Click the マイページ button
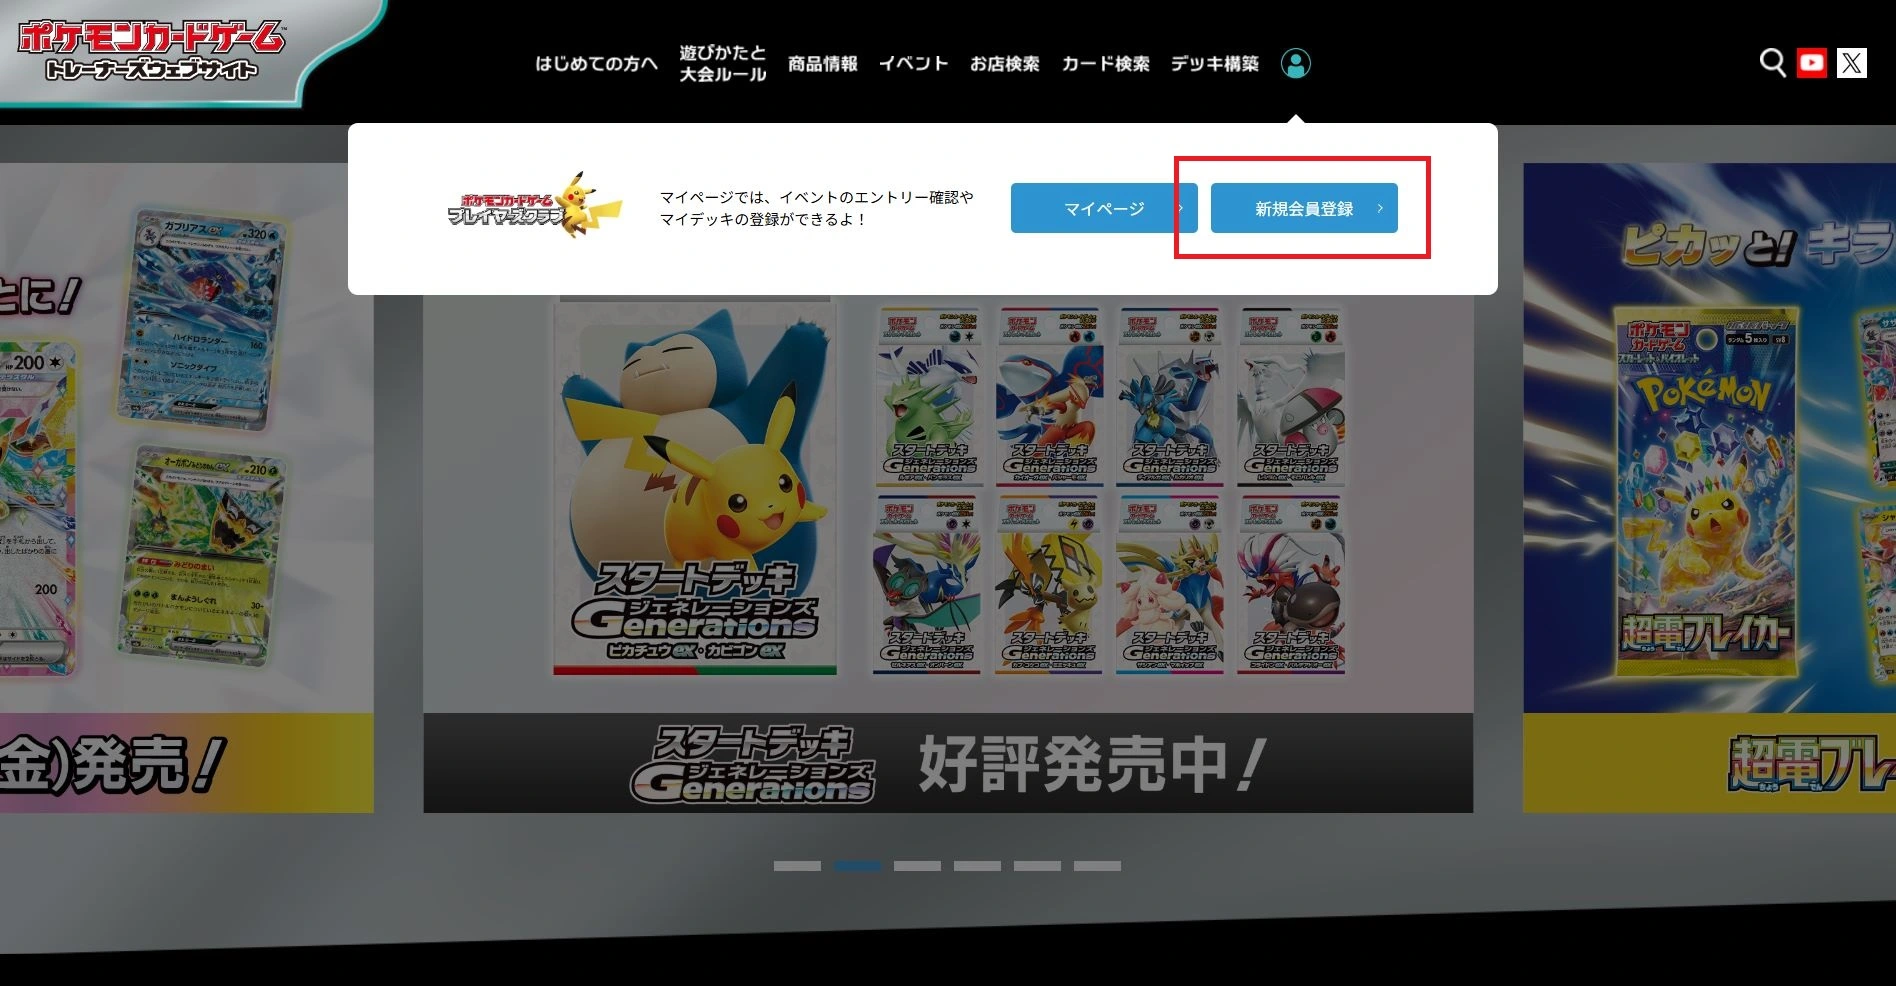 1104,208
